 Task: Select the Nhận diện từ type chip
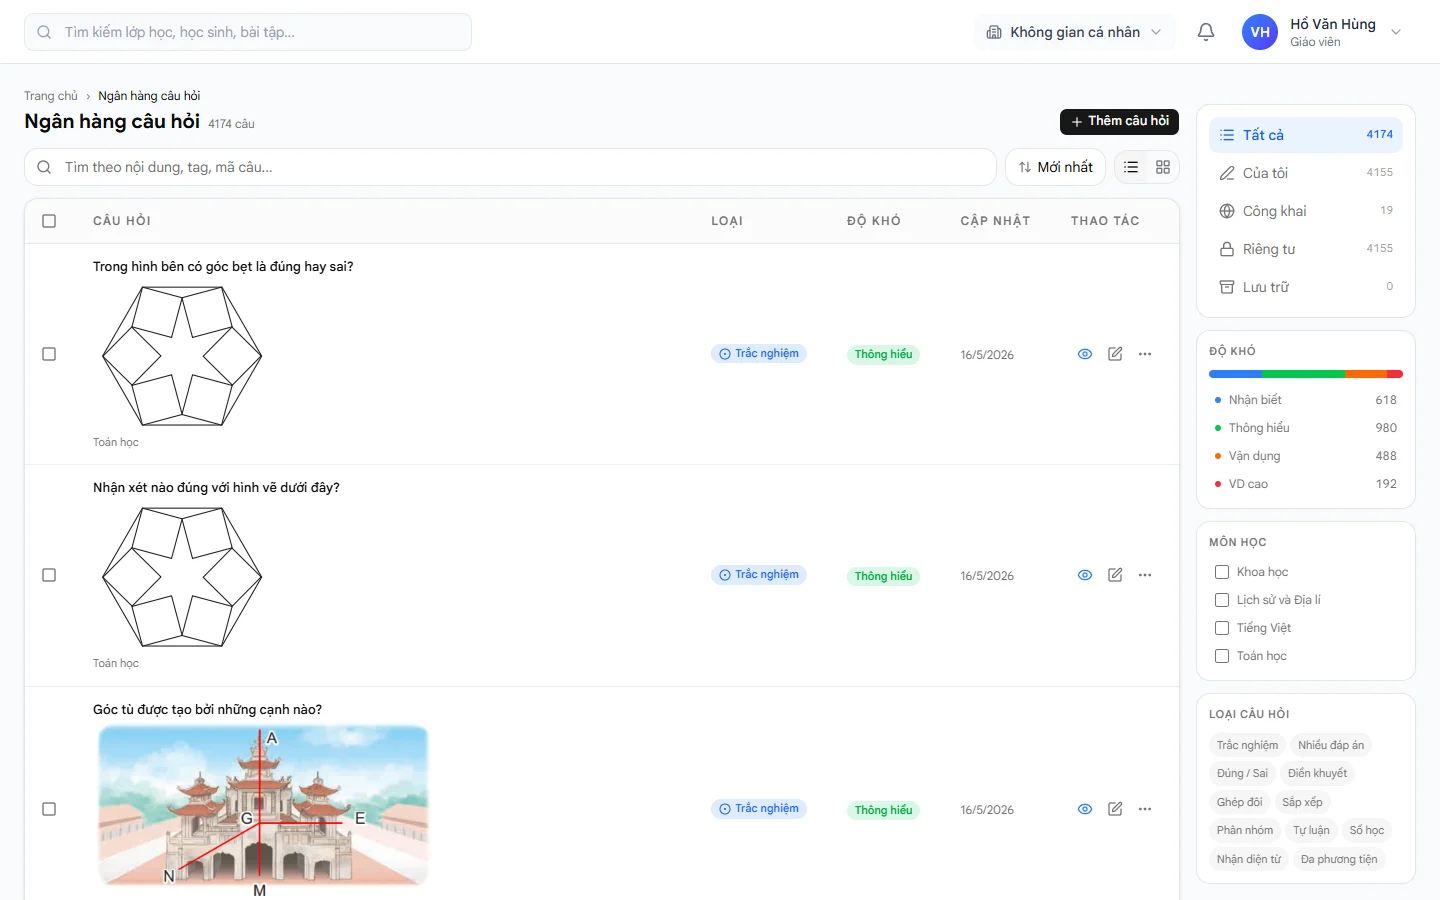[1249, 859]
